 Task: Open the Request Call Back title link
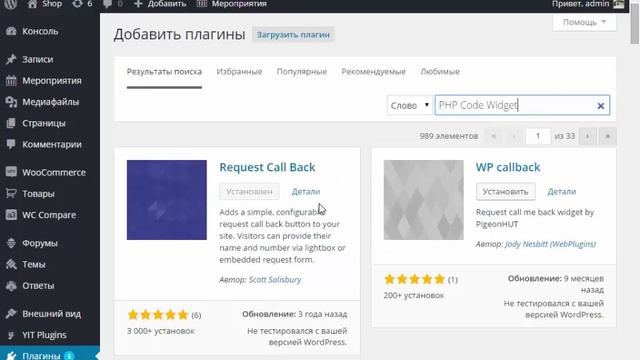pyautogui.click(x=267, y=167)
